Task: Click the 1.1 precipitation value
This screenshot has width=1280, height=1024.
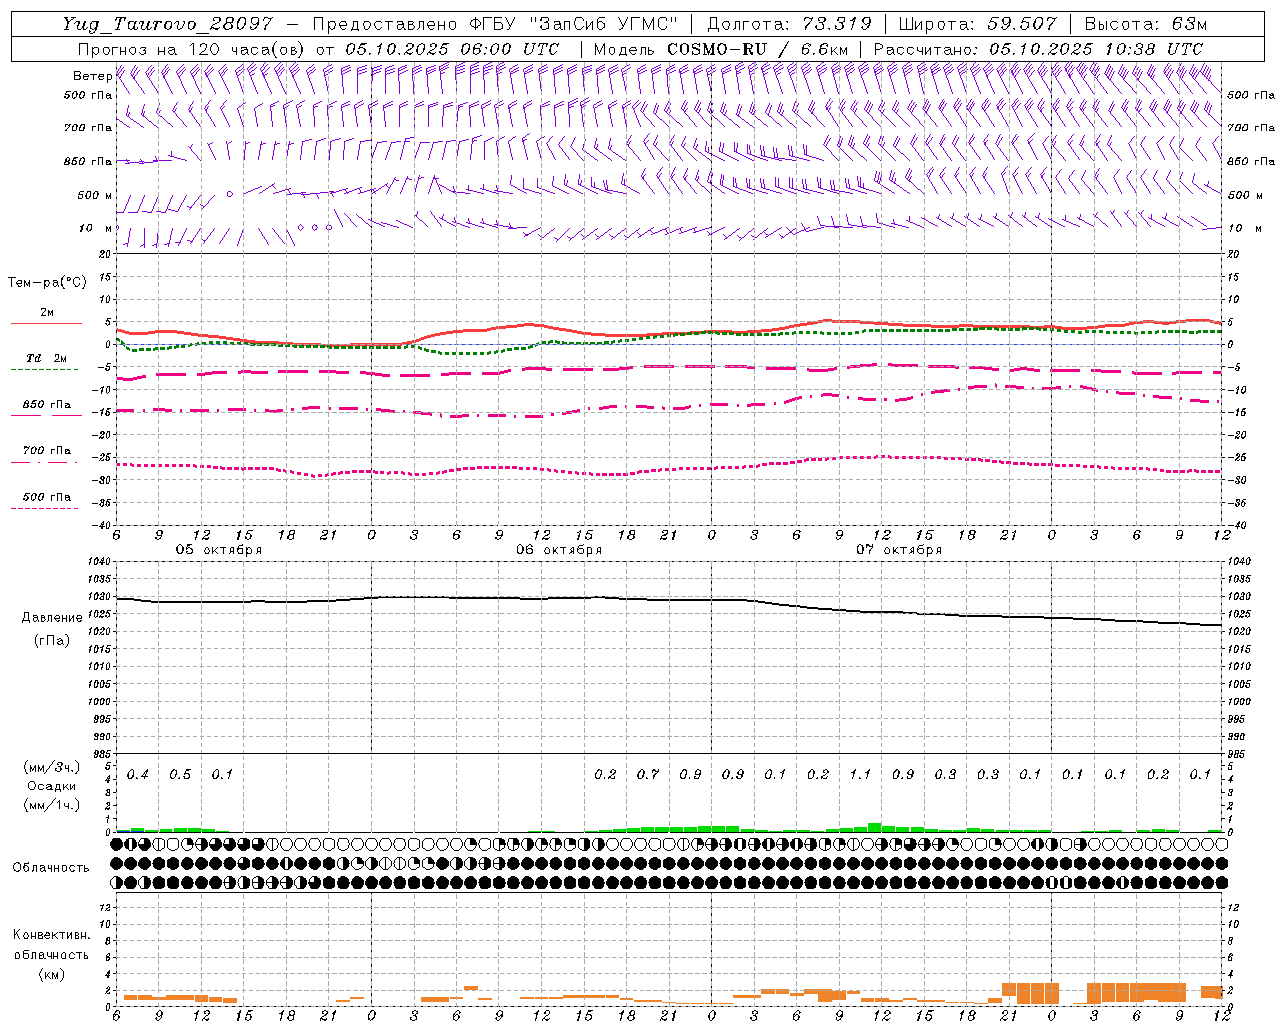Action: [860, 775]
